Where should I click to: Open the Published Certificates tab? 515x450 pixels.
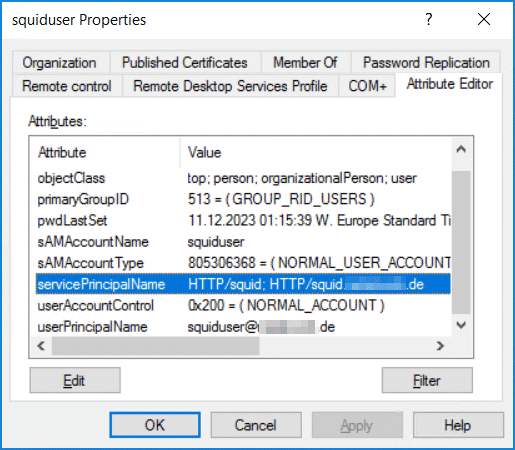tap(185, 62)
